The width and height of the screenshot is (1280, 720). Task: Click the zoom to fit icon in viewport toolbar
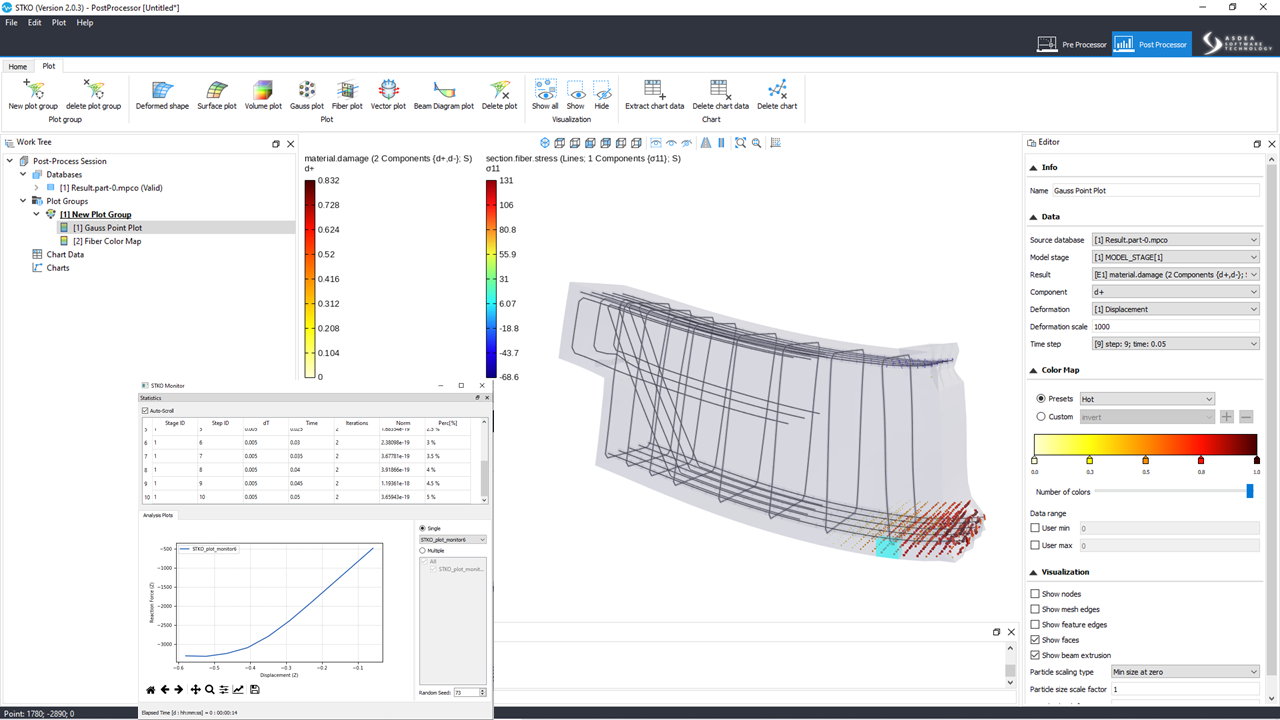(740, 143)
